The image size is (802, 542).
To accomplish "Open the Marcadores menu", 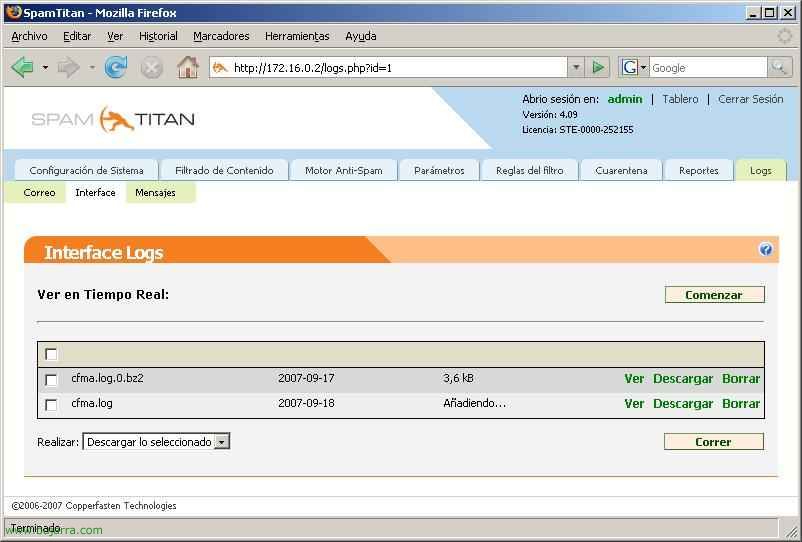I will (x=221, y=36).
